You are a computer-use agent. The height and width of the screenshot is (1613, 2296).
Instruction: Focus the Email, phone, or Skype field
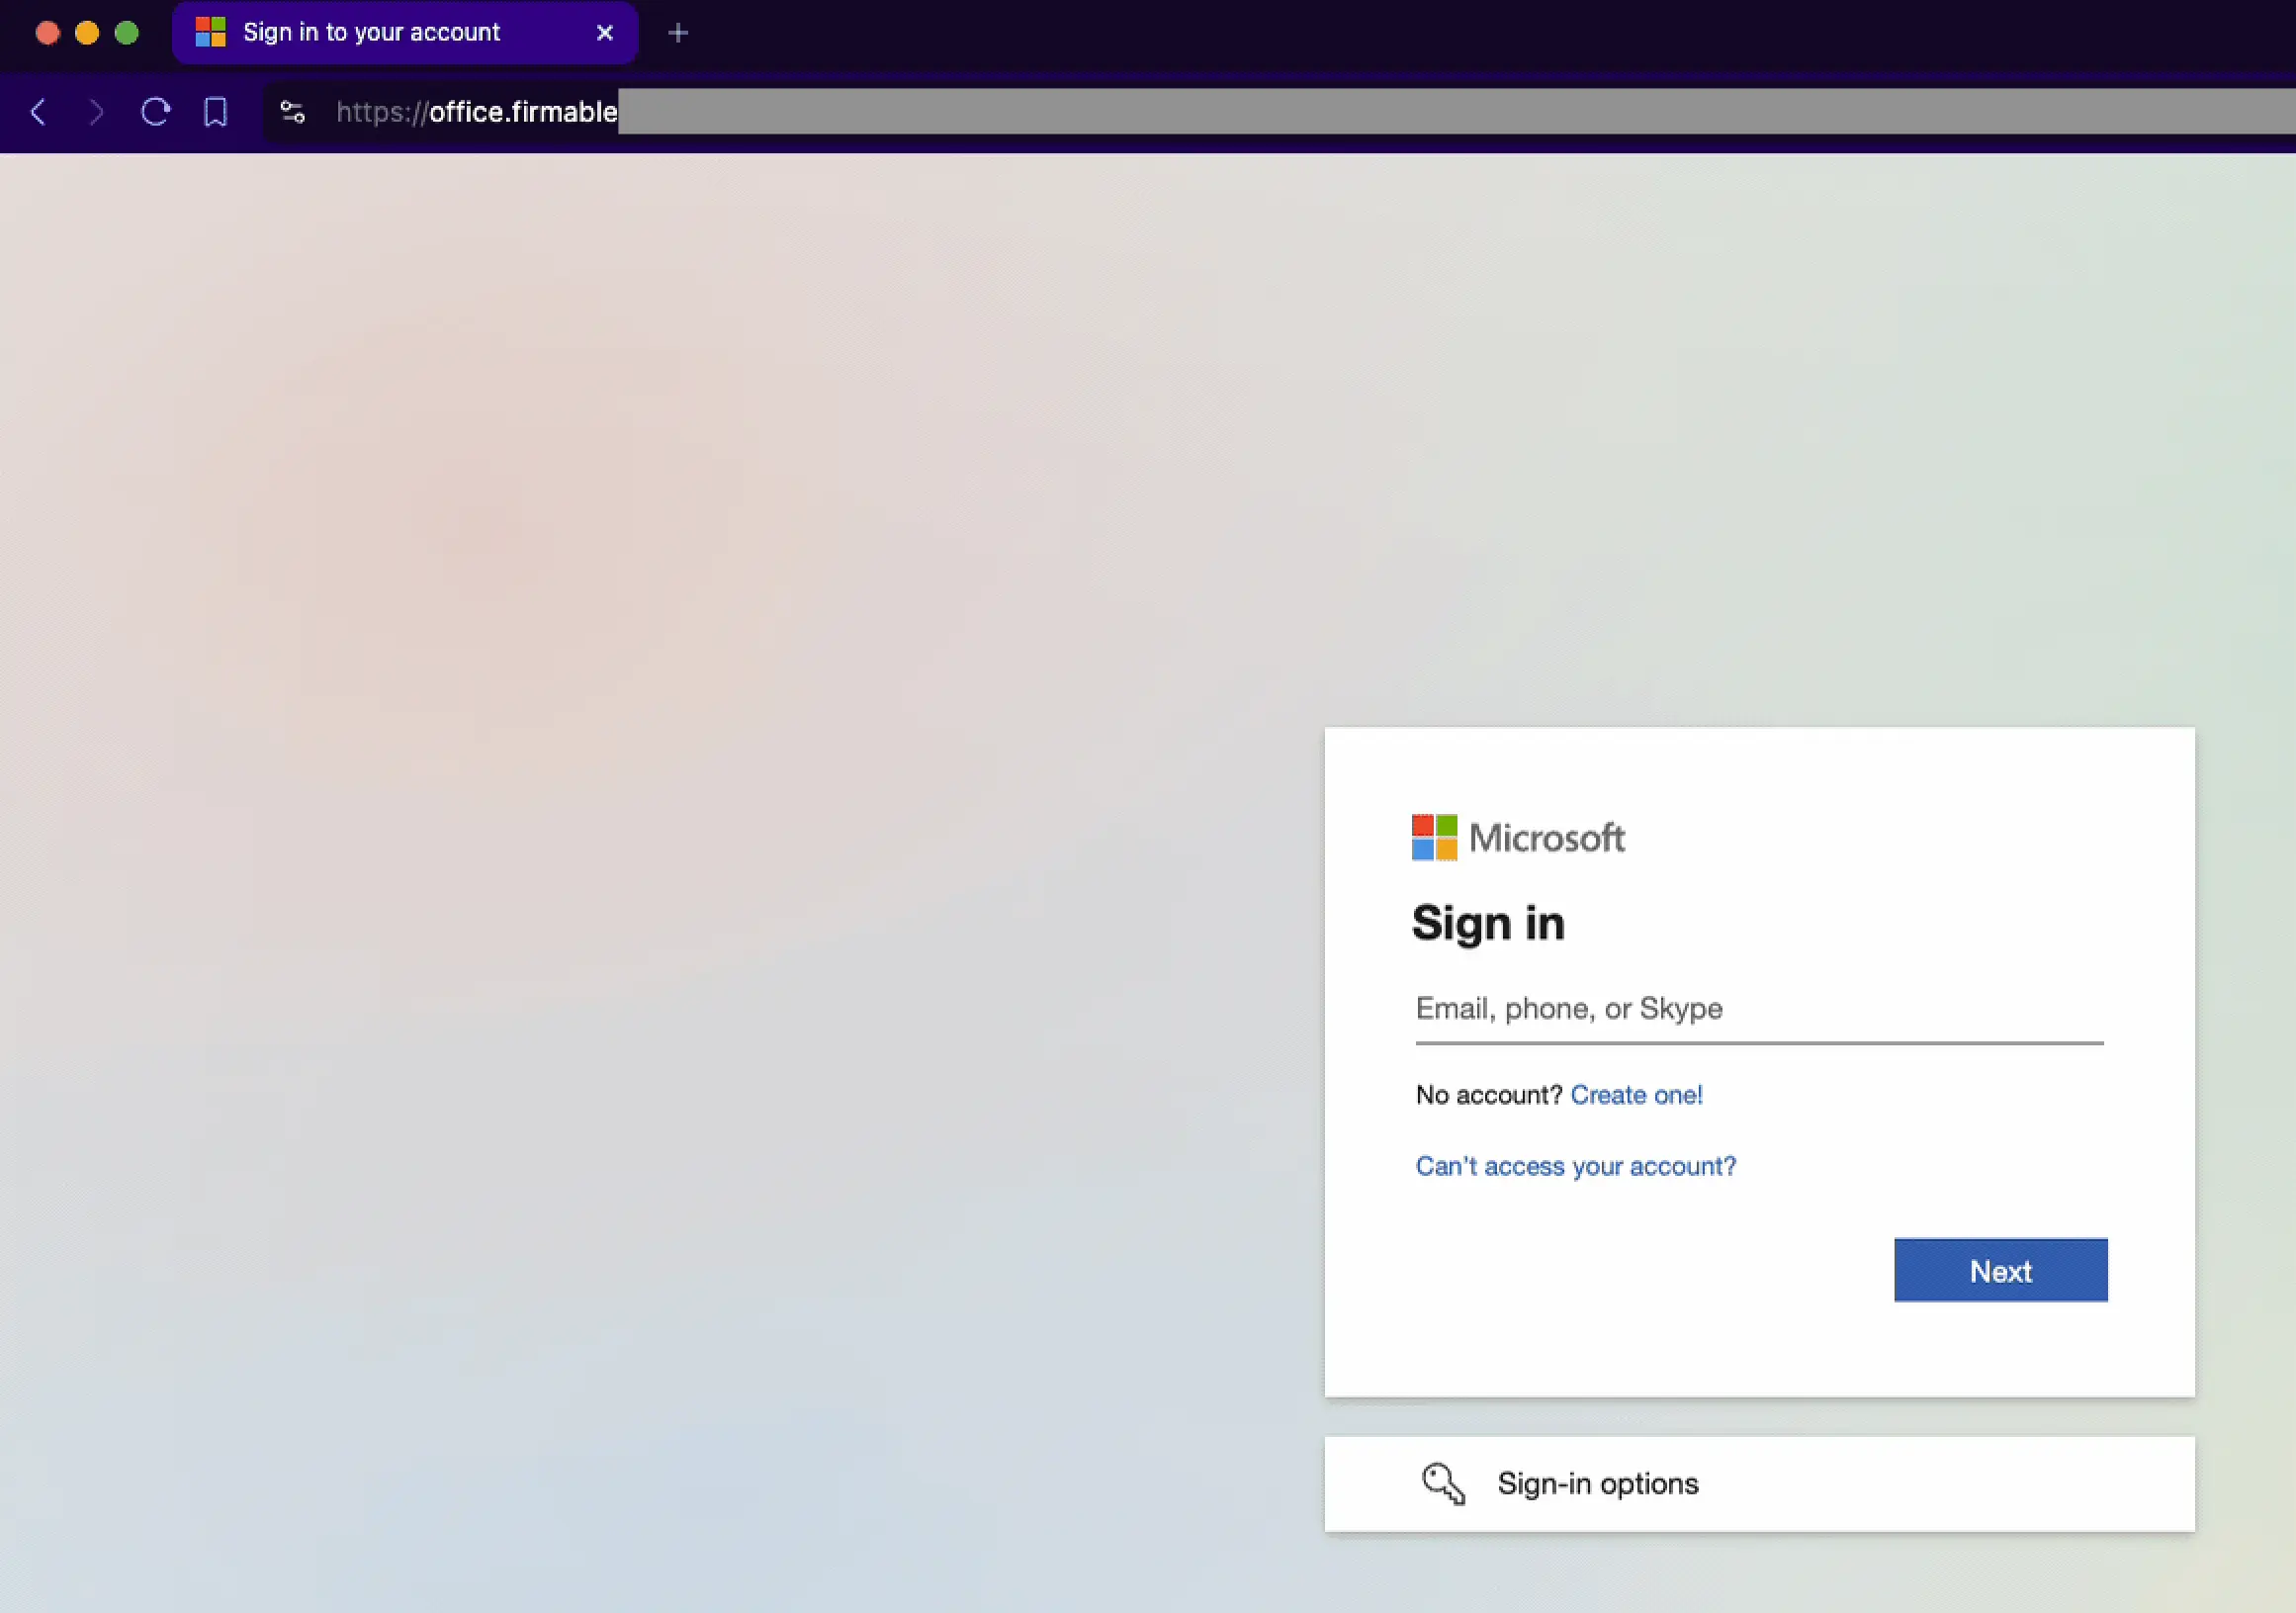click(x=1758, y=1009)
